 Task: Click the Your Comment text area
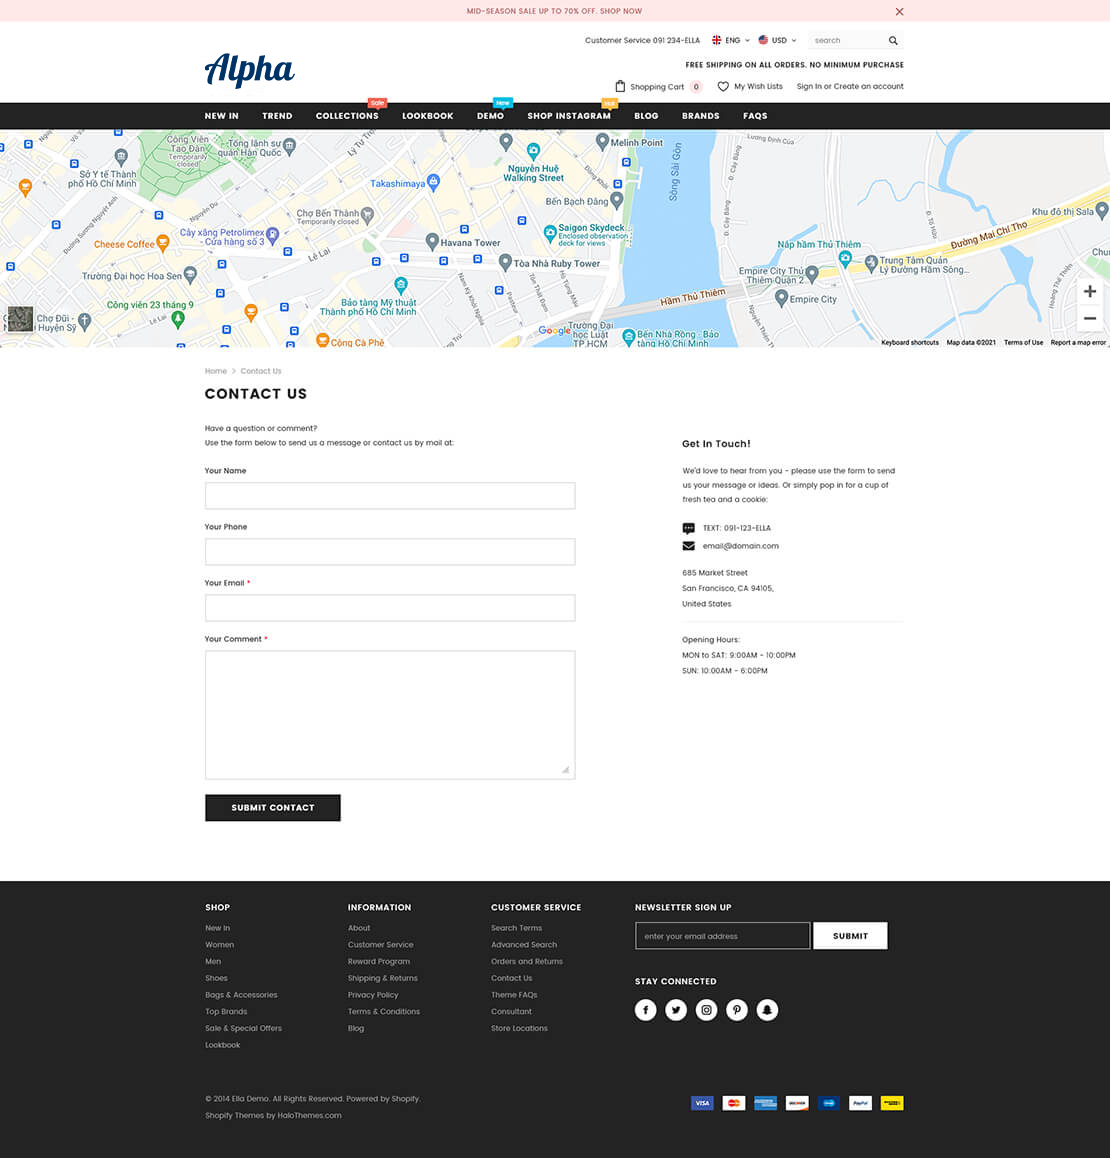pyautogui.click(x=390, y=714)
